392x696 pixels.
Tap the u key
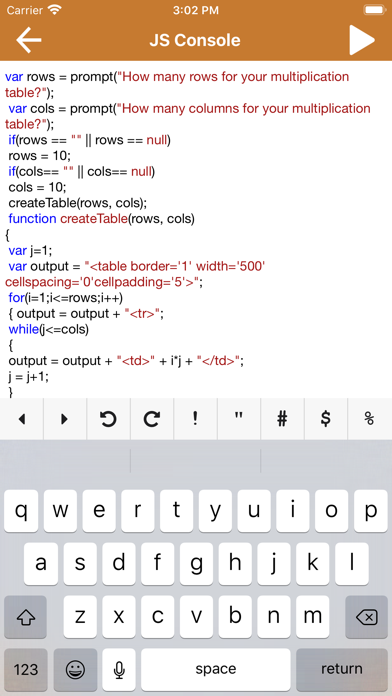[254, 510]
